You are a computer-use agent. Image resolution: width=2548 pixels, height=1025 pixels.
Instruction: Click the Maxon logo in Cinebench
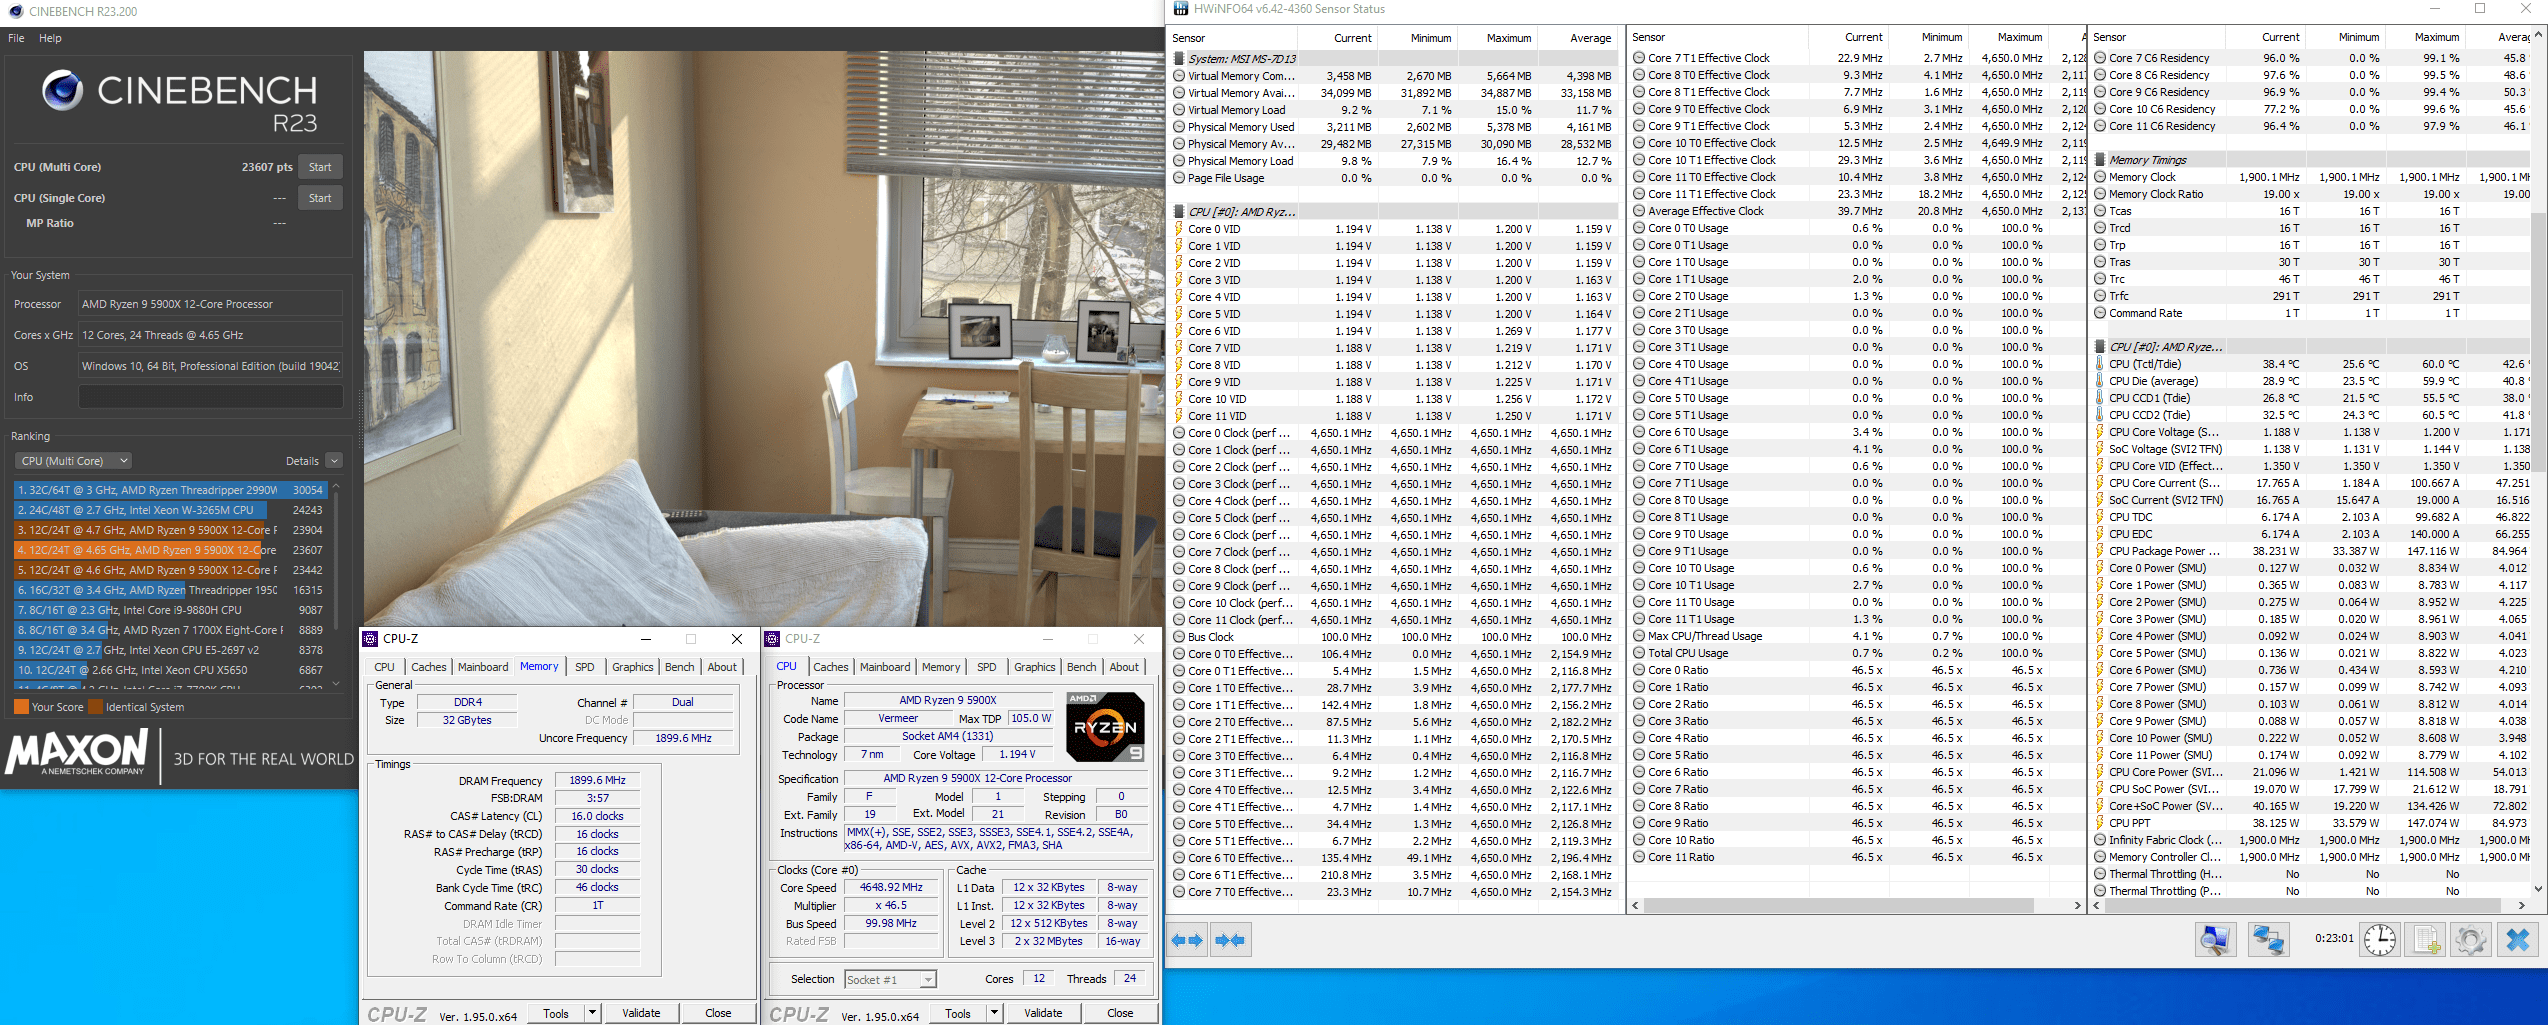click(78, 752)
